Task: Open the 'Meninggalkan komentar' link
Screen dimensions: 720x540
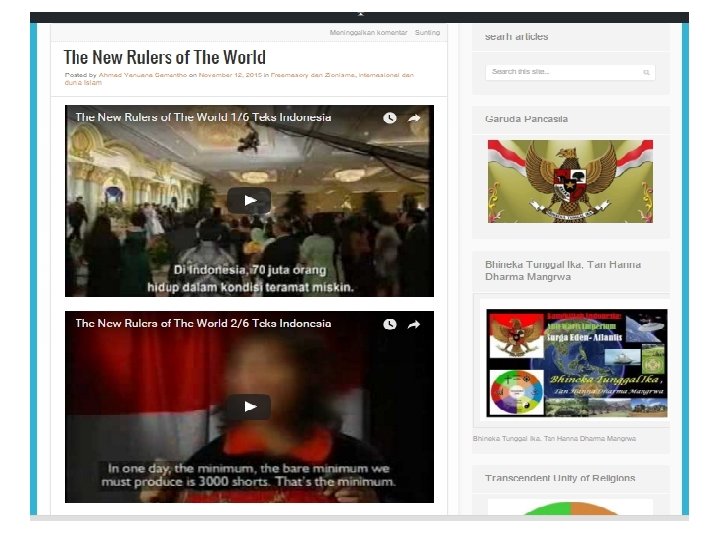Action: (368, 33)
